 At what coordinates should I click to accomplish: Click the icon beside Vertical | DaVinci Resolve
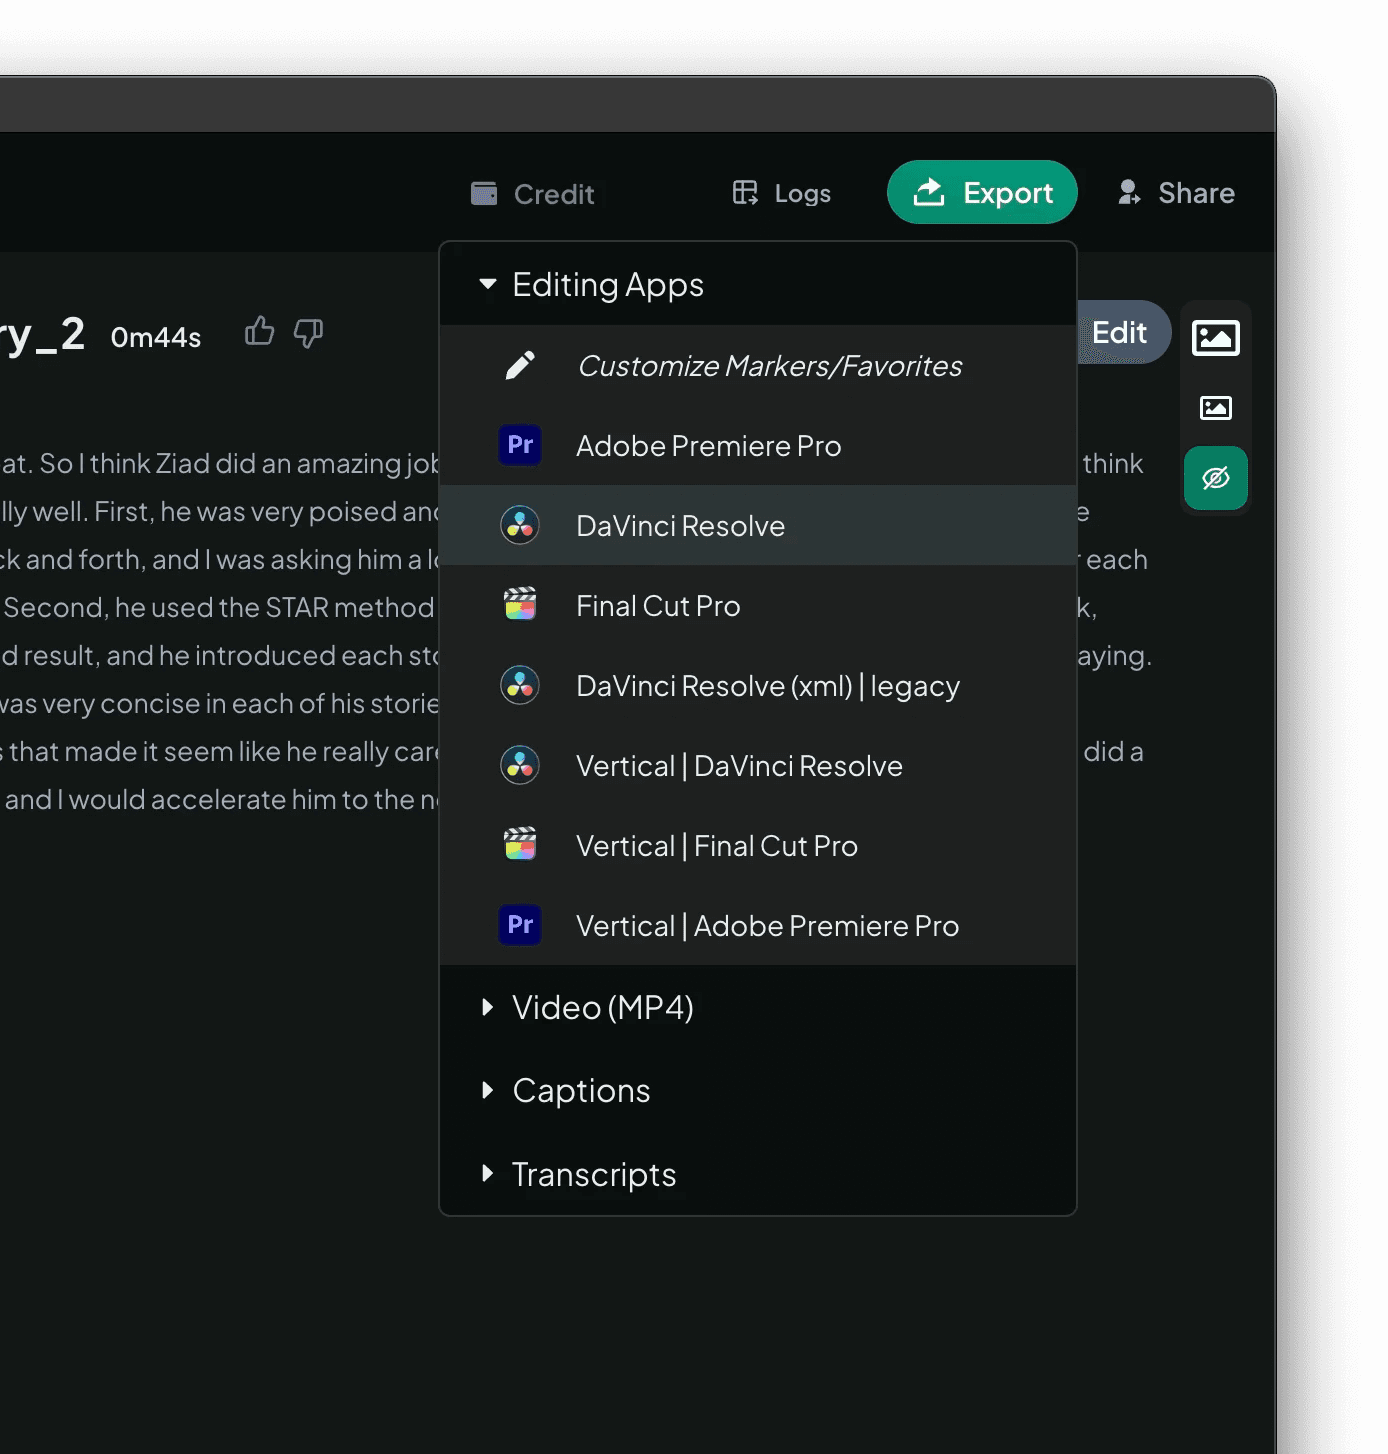coord(520,765)
